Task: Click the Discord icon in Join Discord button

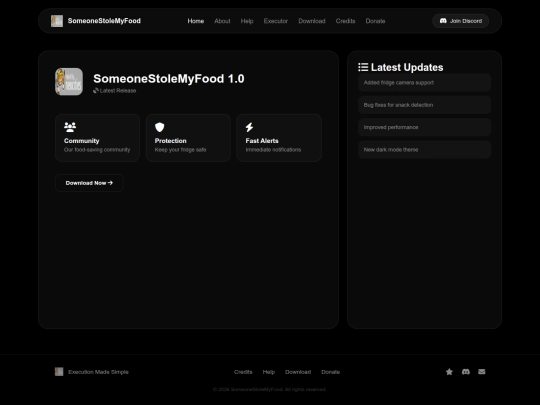Action: pos(443,21)
